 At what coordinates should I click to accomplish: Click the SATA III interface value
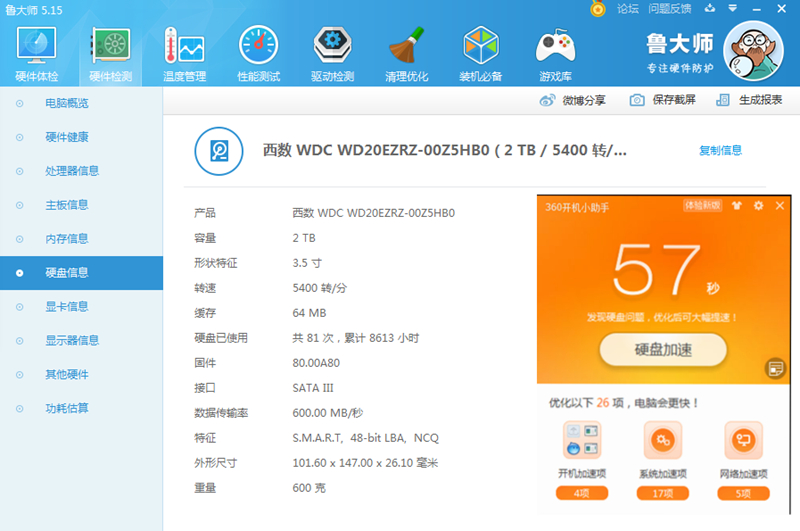tap(313, 388)
